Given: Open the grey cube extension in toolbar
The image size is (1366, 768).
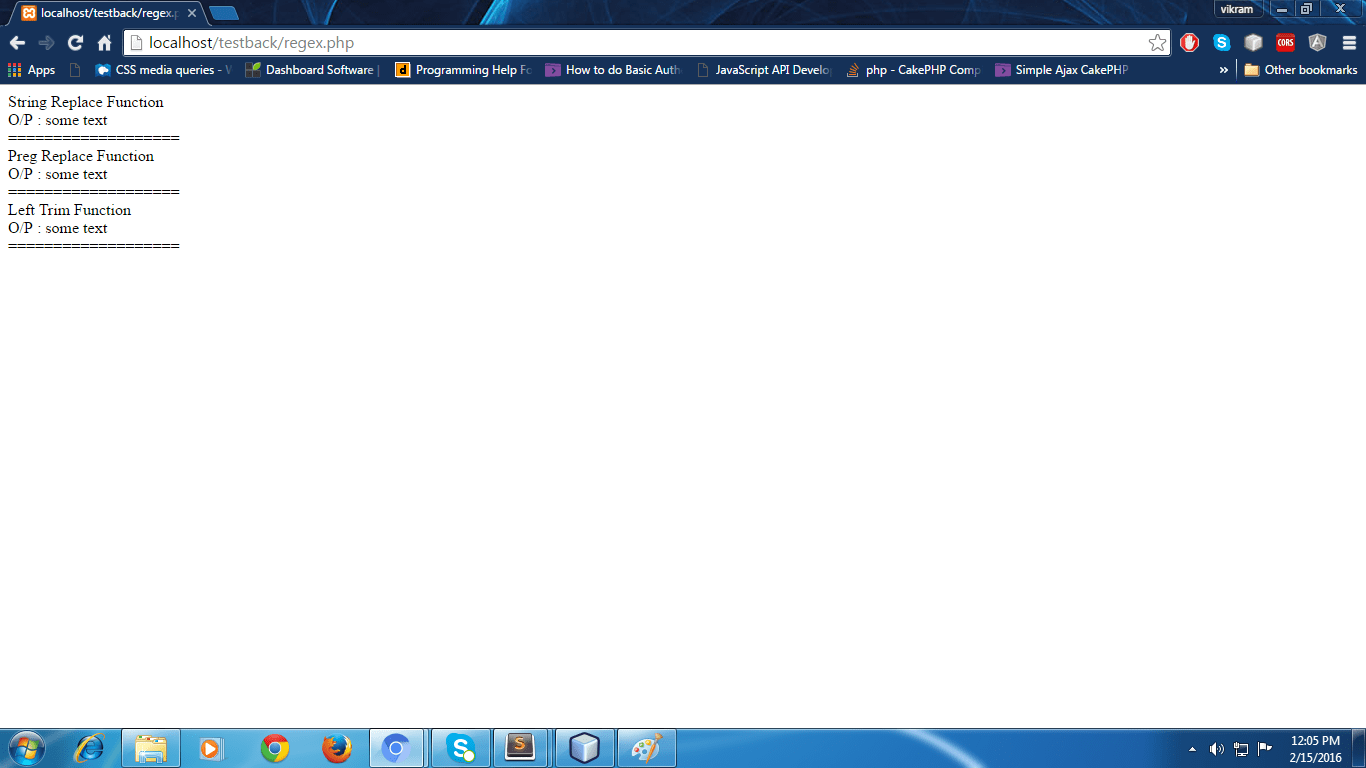Looking at the screenshot, I should [1253, 43].
